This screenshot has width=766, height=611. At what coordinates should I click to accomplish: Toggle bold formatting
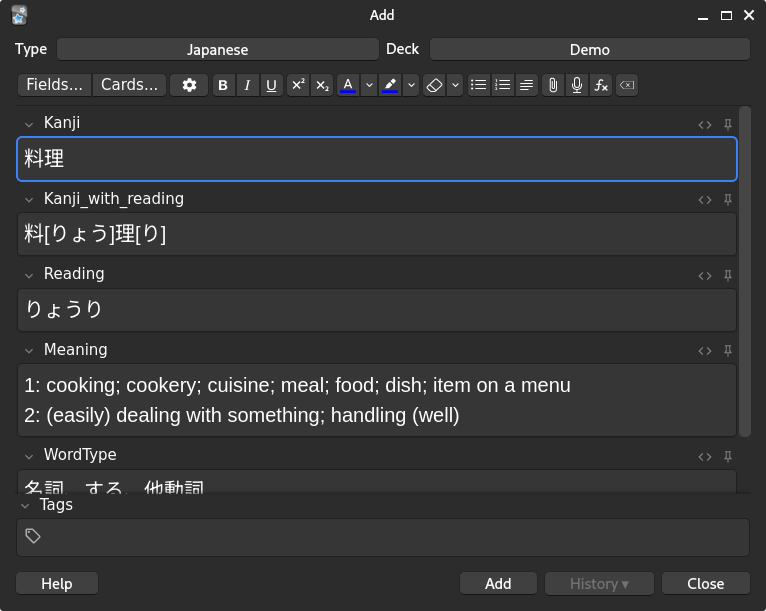223,86
